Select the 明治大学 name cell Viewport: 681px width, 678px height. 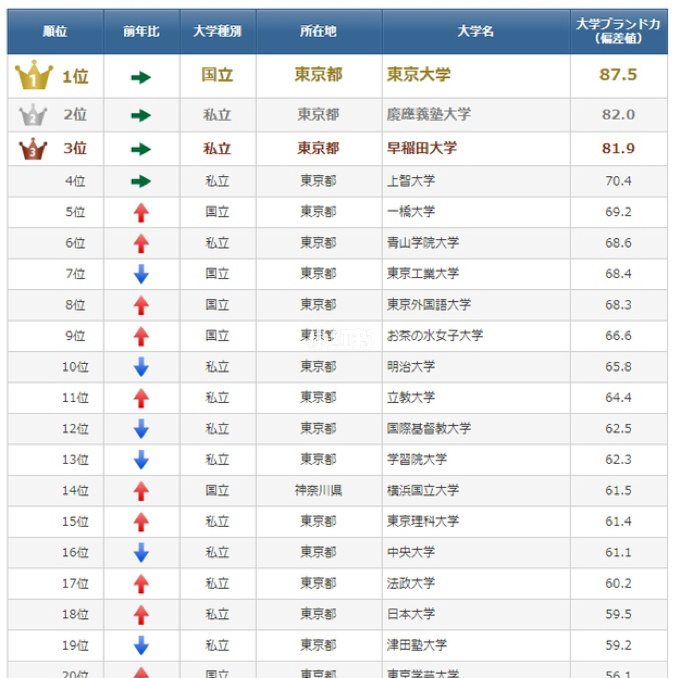pyautogui.click(x=476, y=367)
